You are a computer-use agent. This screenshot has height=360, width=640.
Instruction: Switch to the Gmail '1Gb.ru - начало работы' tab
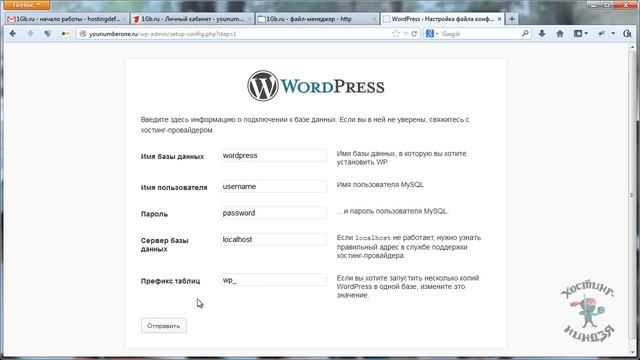[x=67, y=19]
